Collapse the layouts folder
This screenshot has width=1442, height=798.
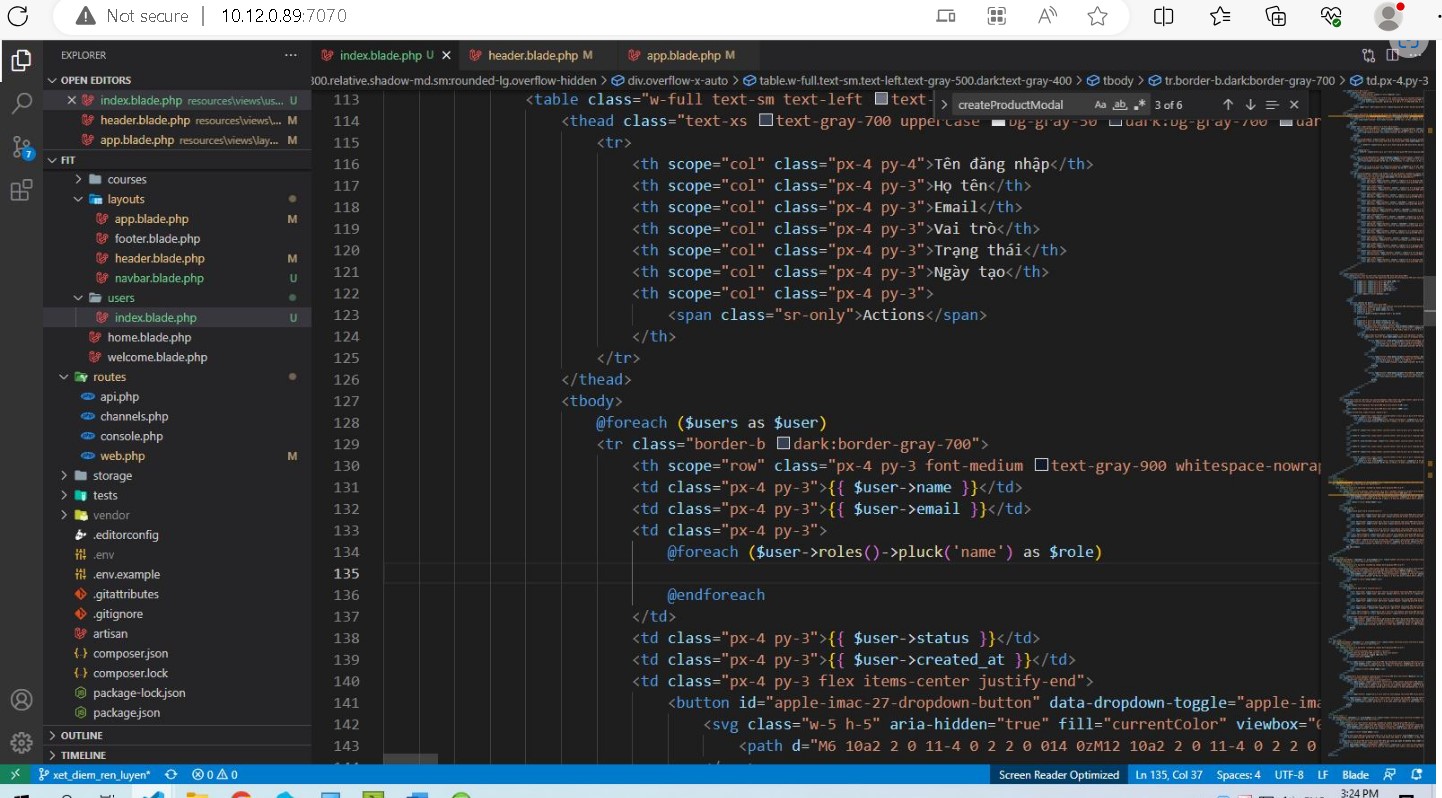(x=126, y=199)
